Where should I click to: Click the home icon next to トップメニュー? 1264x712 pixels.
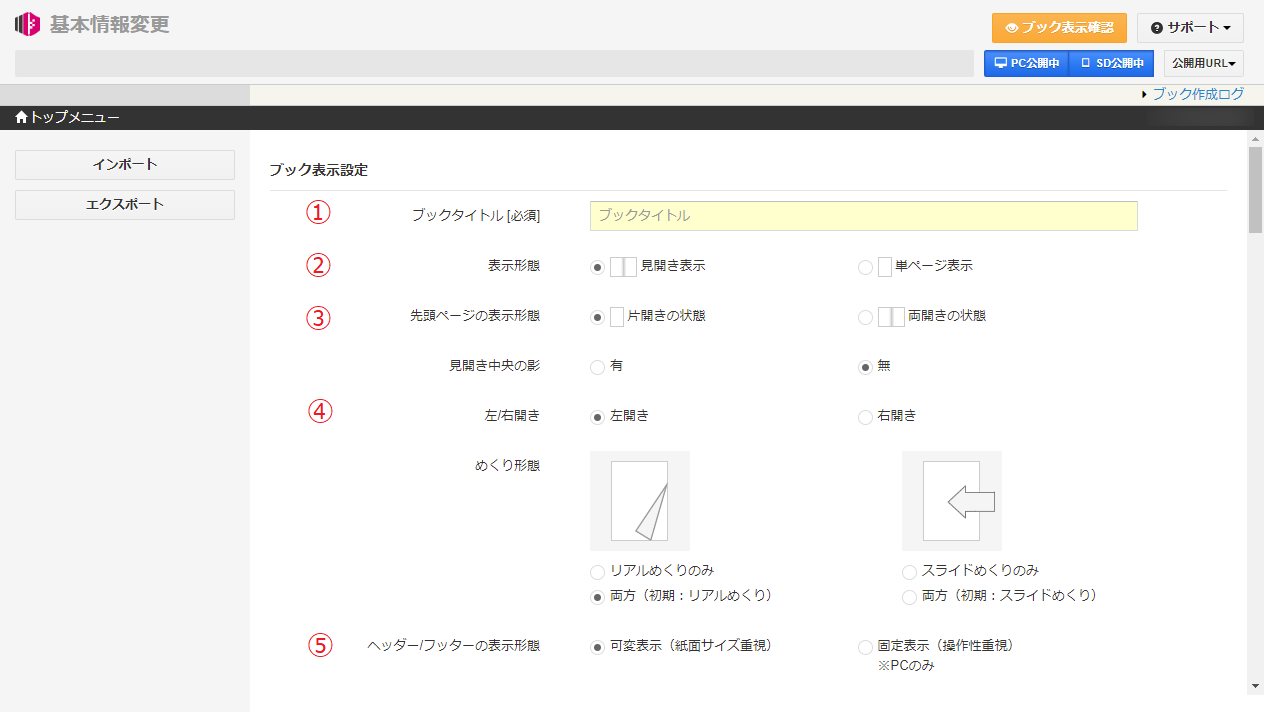point(20,117)
